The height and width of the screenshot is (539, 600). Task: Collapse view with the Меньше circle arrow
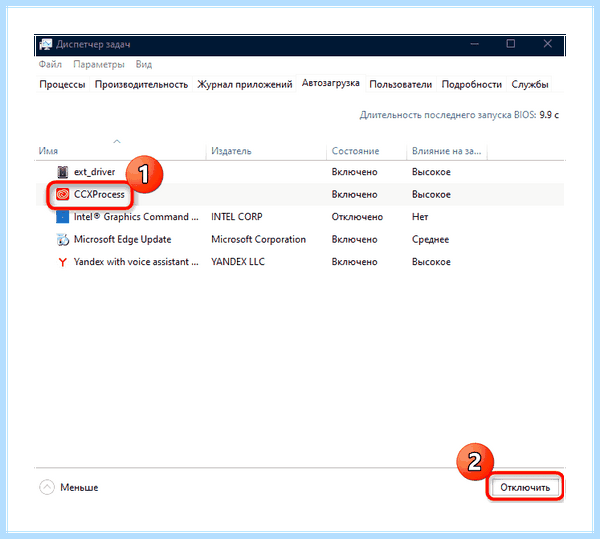(x=47, y=487)
